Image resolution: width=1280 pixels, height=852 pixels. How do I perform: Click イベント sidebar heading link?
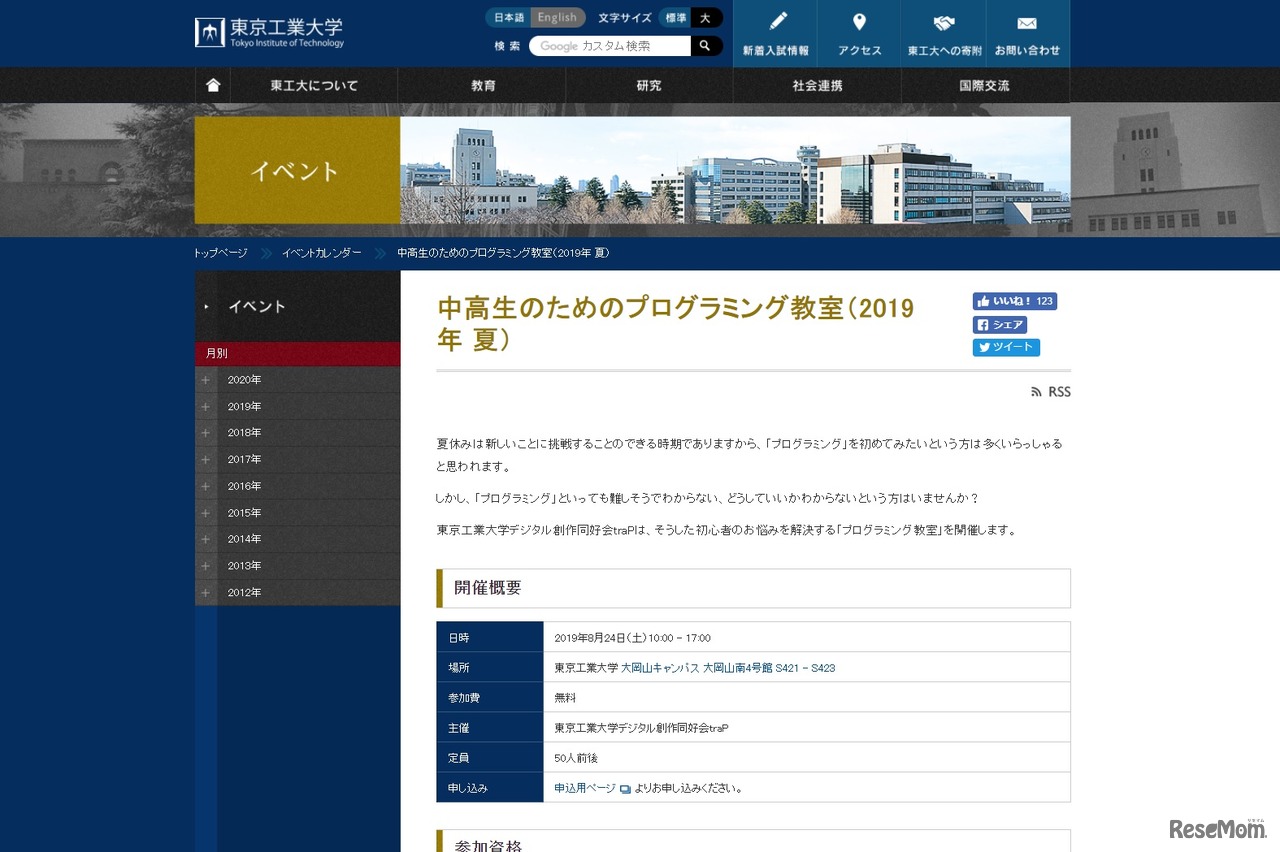[x=257, y=307]
